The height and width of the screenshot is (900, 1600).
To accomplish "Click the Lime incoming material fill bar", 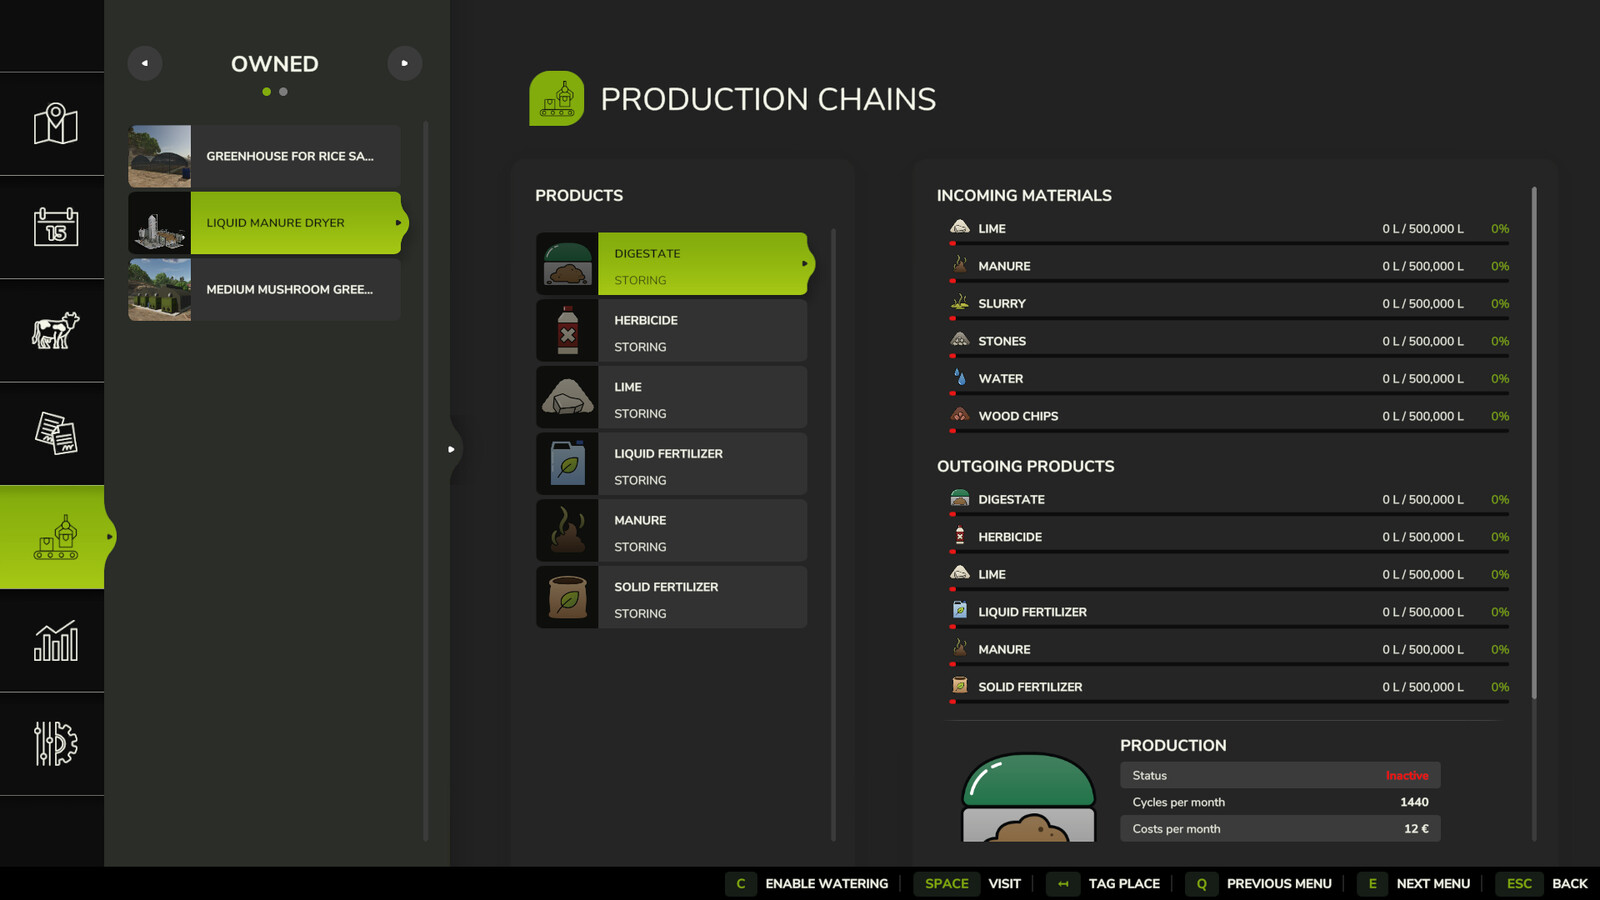I will coord(1228,243).
